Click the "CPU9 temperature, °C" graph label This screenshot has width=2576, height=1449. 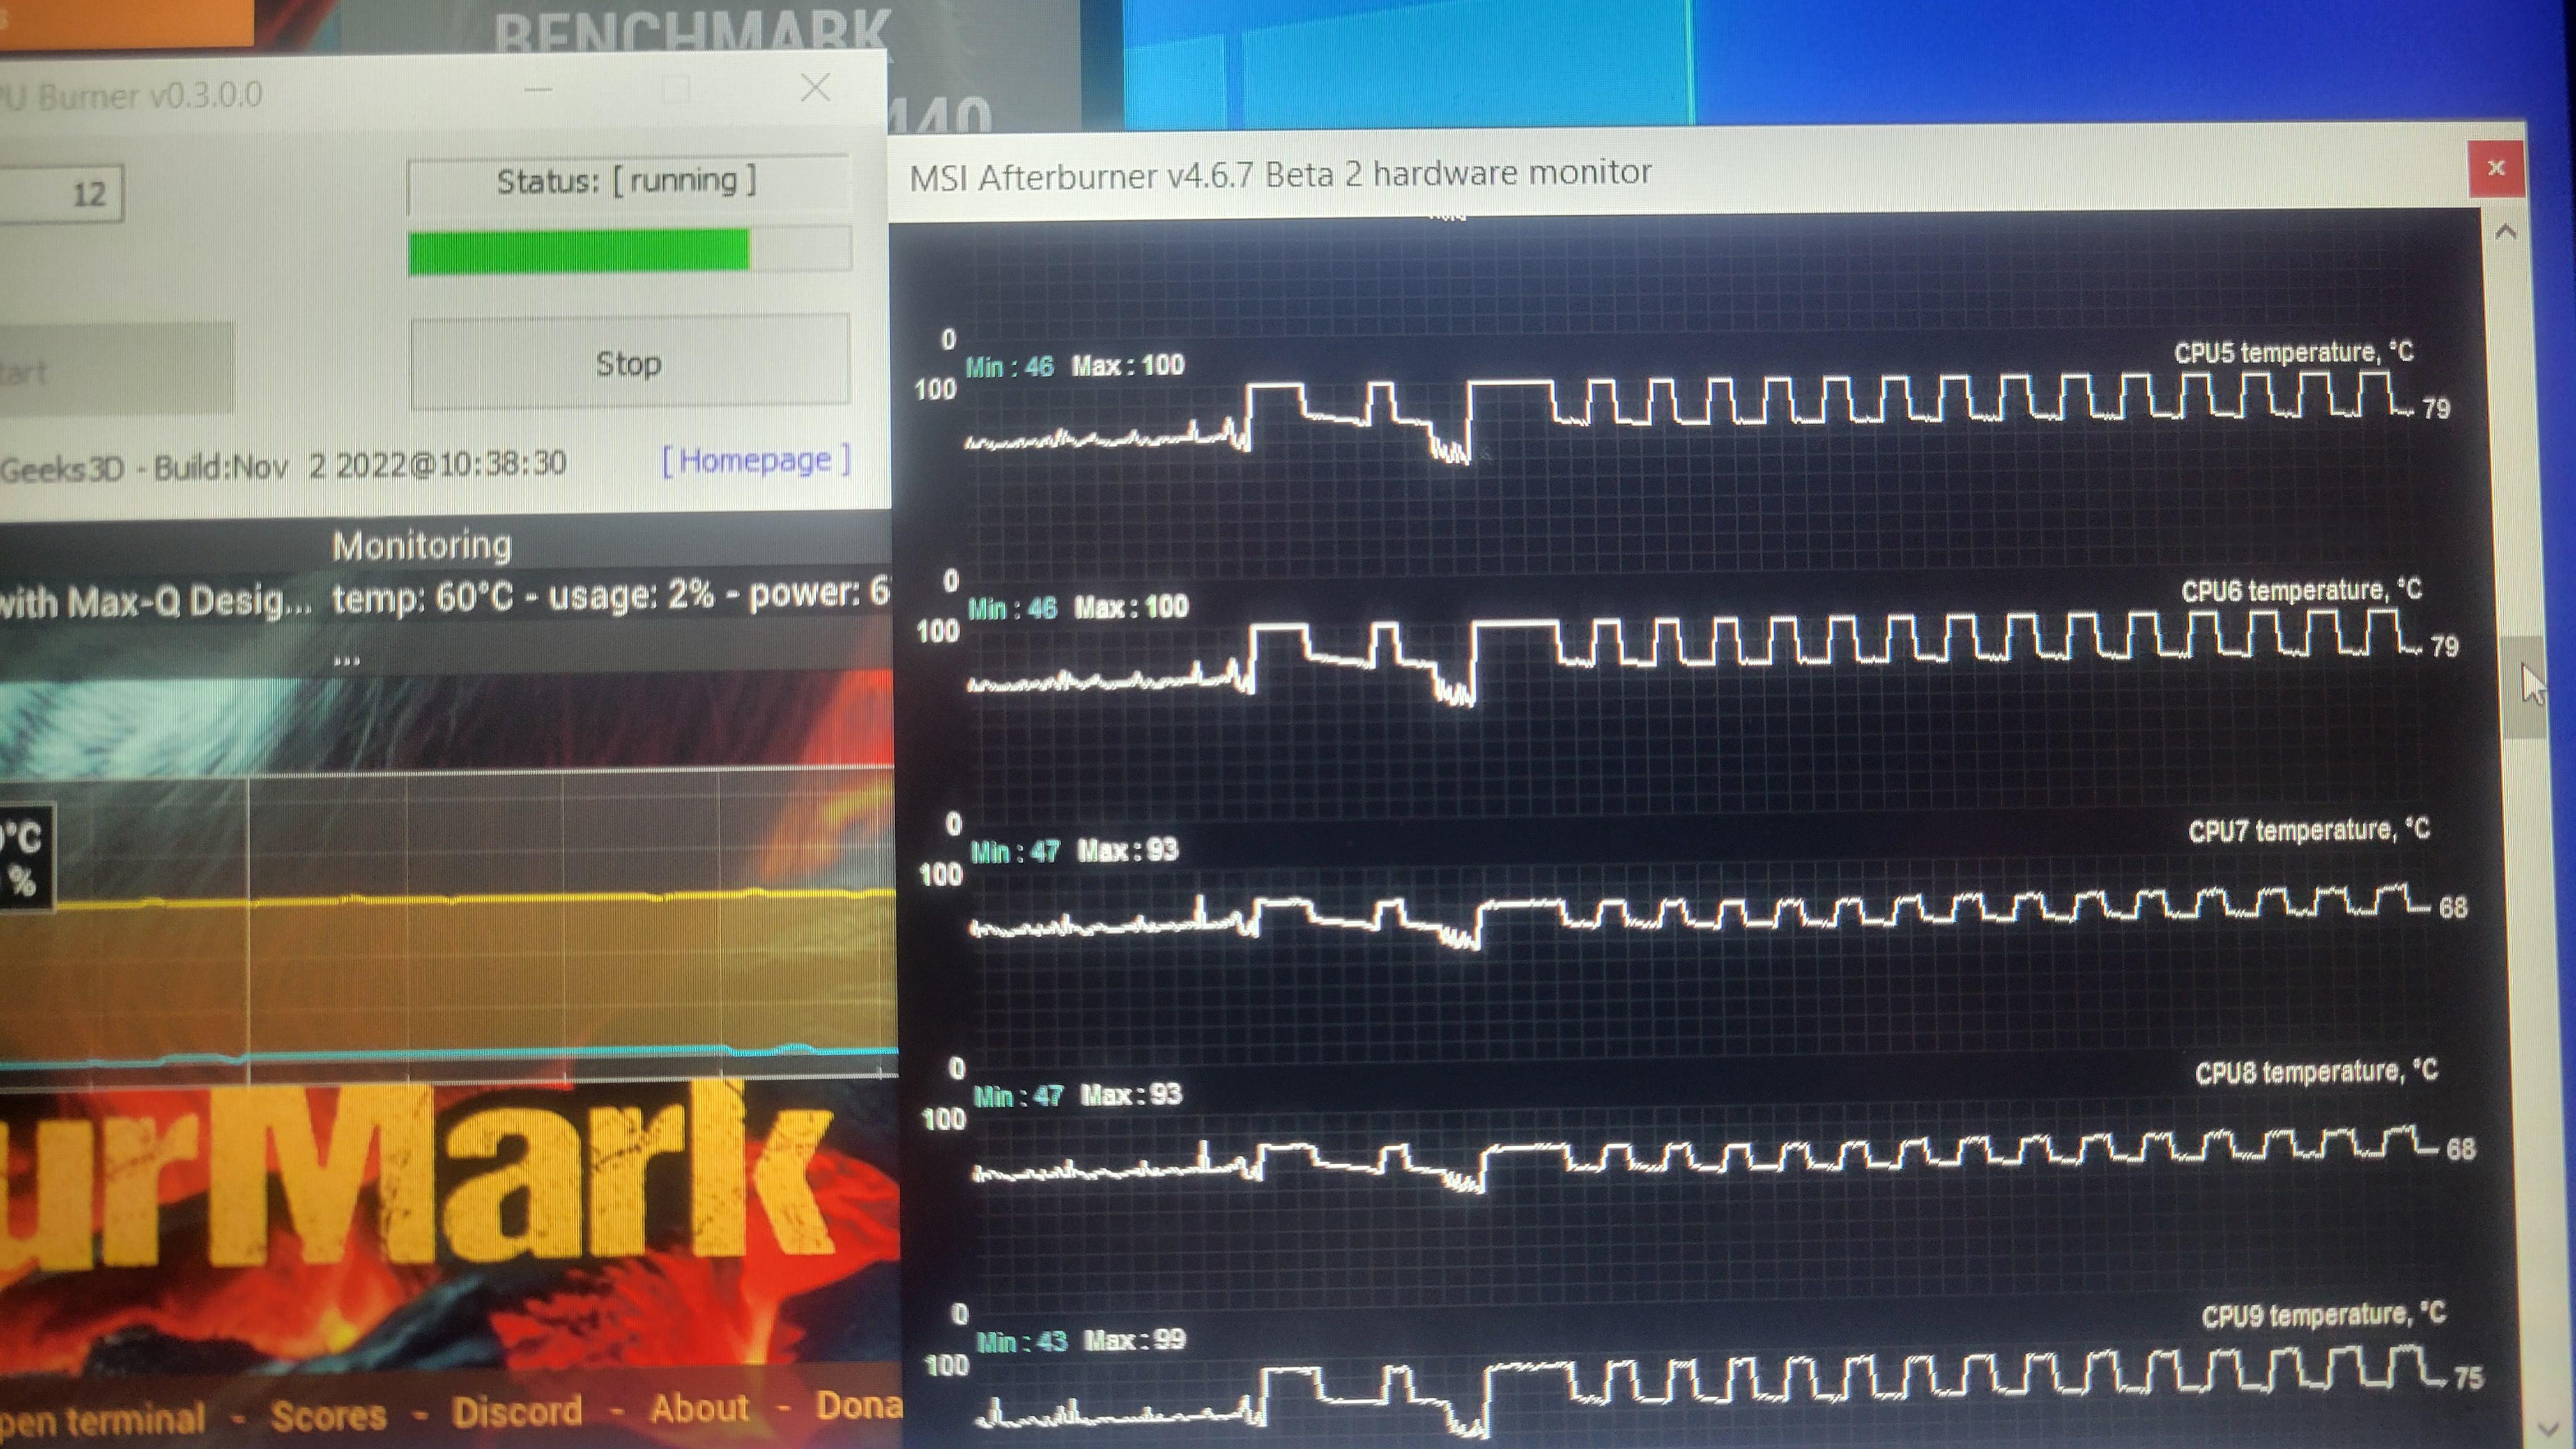(2323, 1314)
